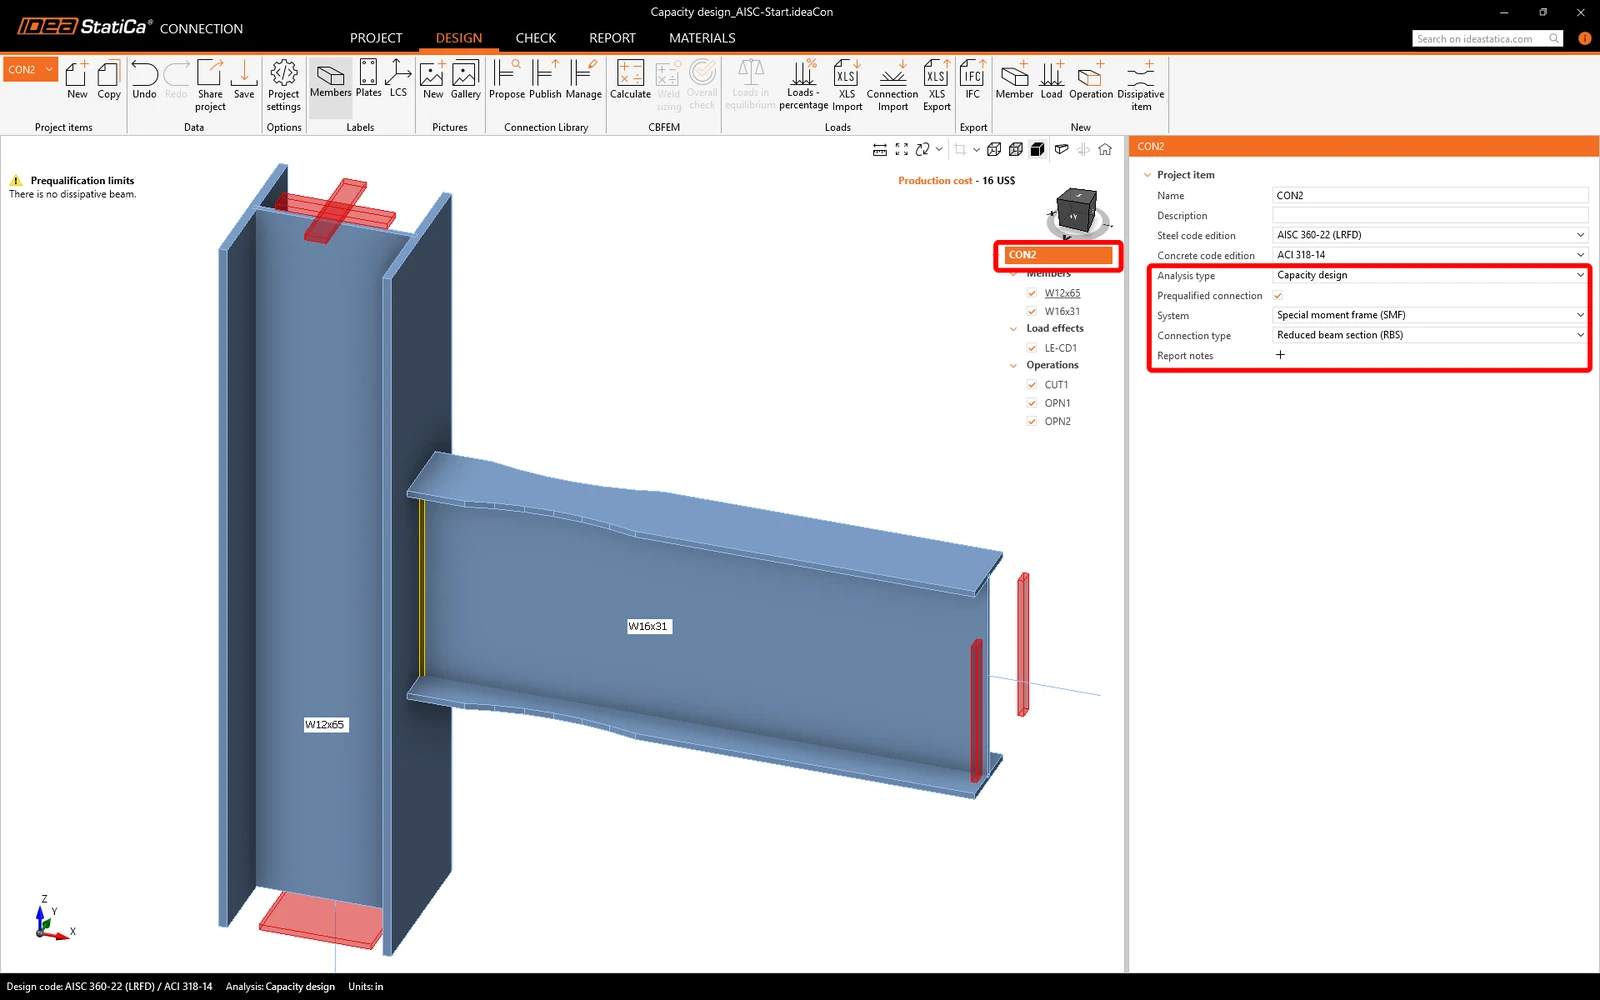
Task: Click the info icon beside search
Action: pos(1585,38)
